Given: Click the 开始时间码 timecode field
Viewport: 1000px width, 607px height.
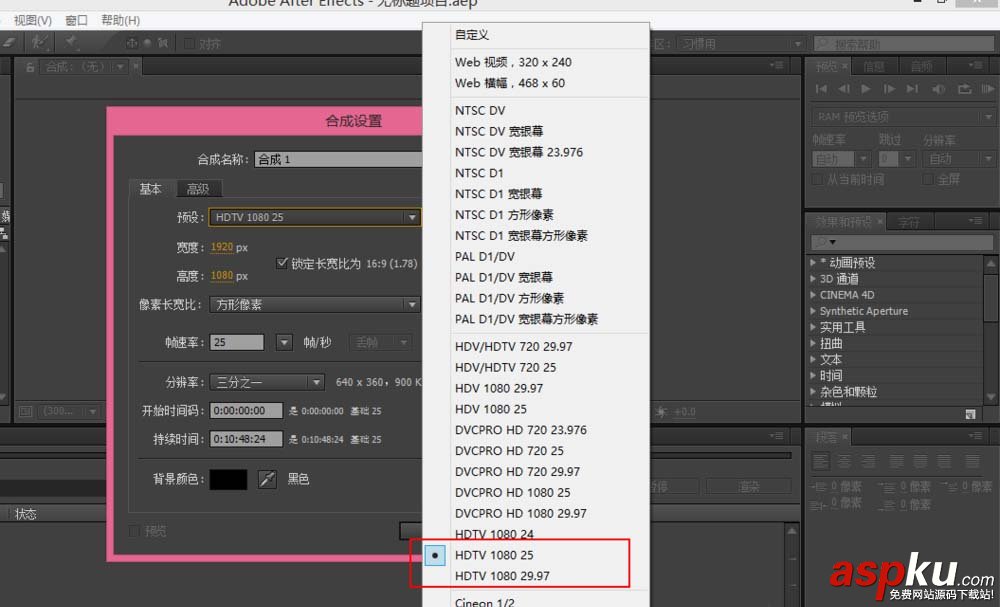Looking at the screenshot, I should coord(246,411).
